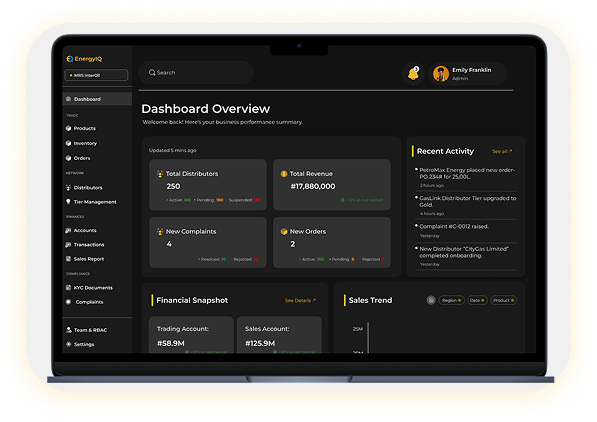
Task: Click the Sales Report icon
Action: (69, 259)
